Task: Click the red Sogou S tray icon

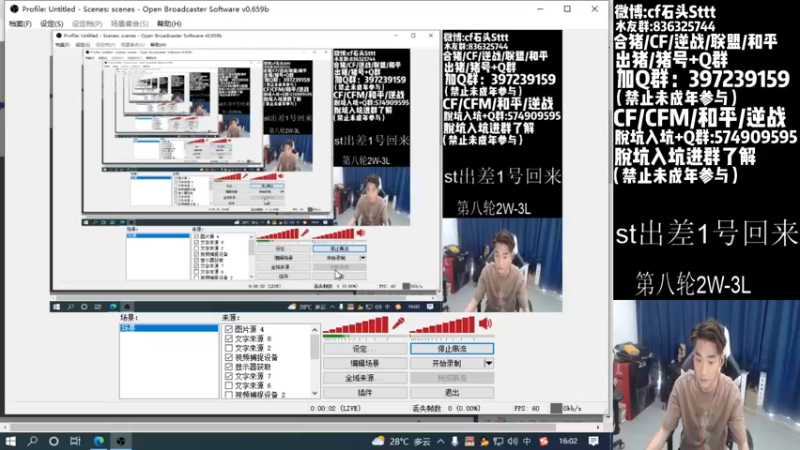Action: click(x=544, y=441)
